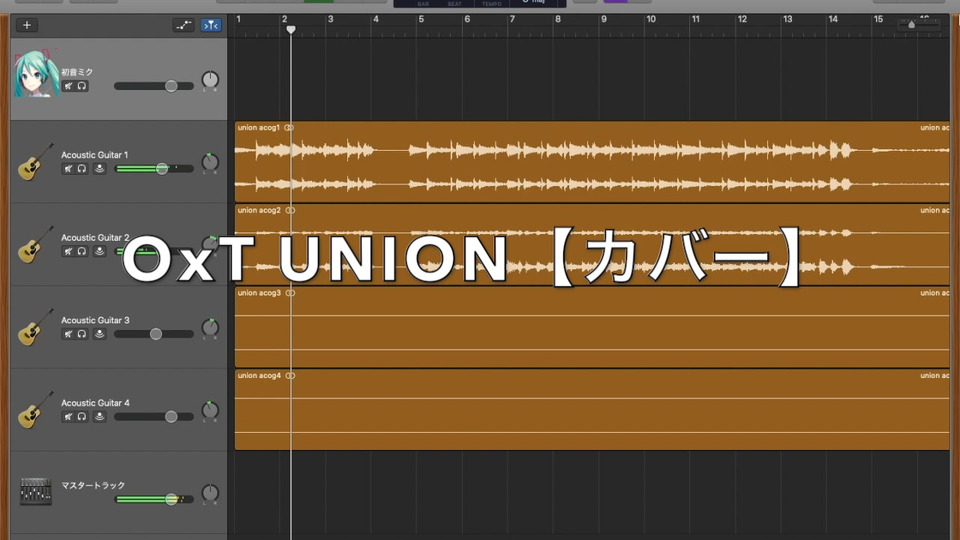Click the playhead marker on the ruler

(291, 29)
